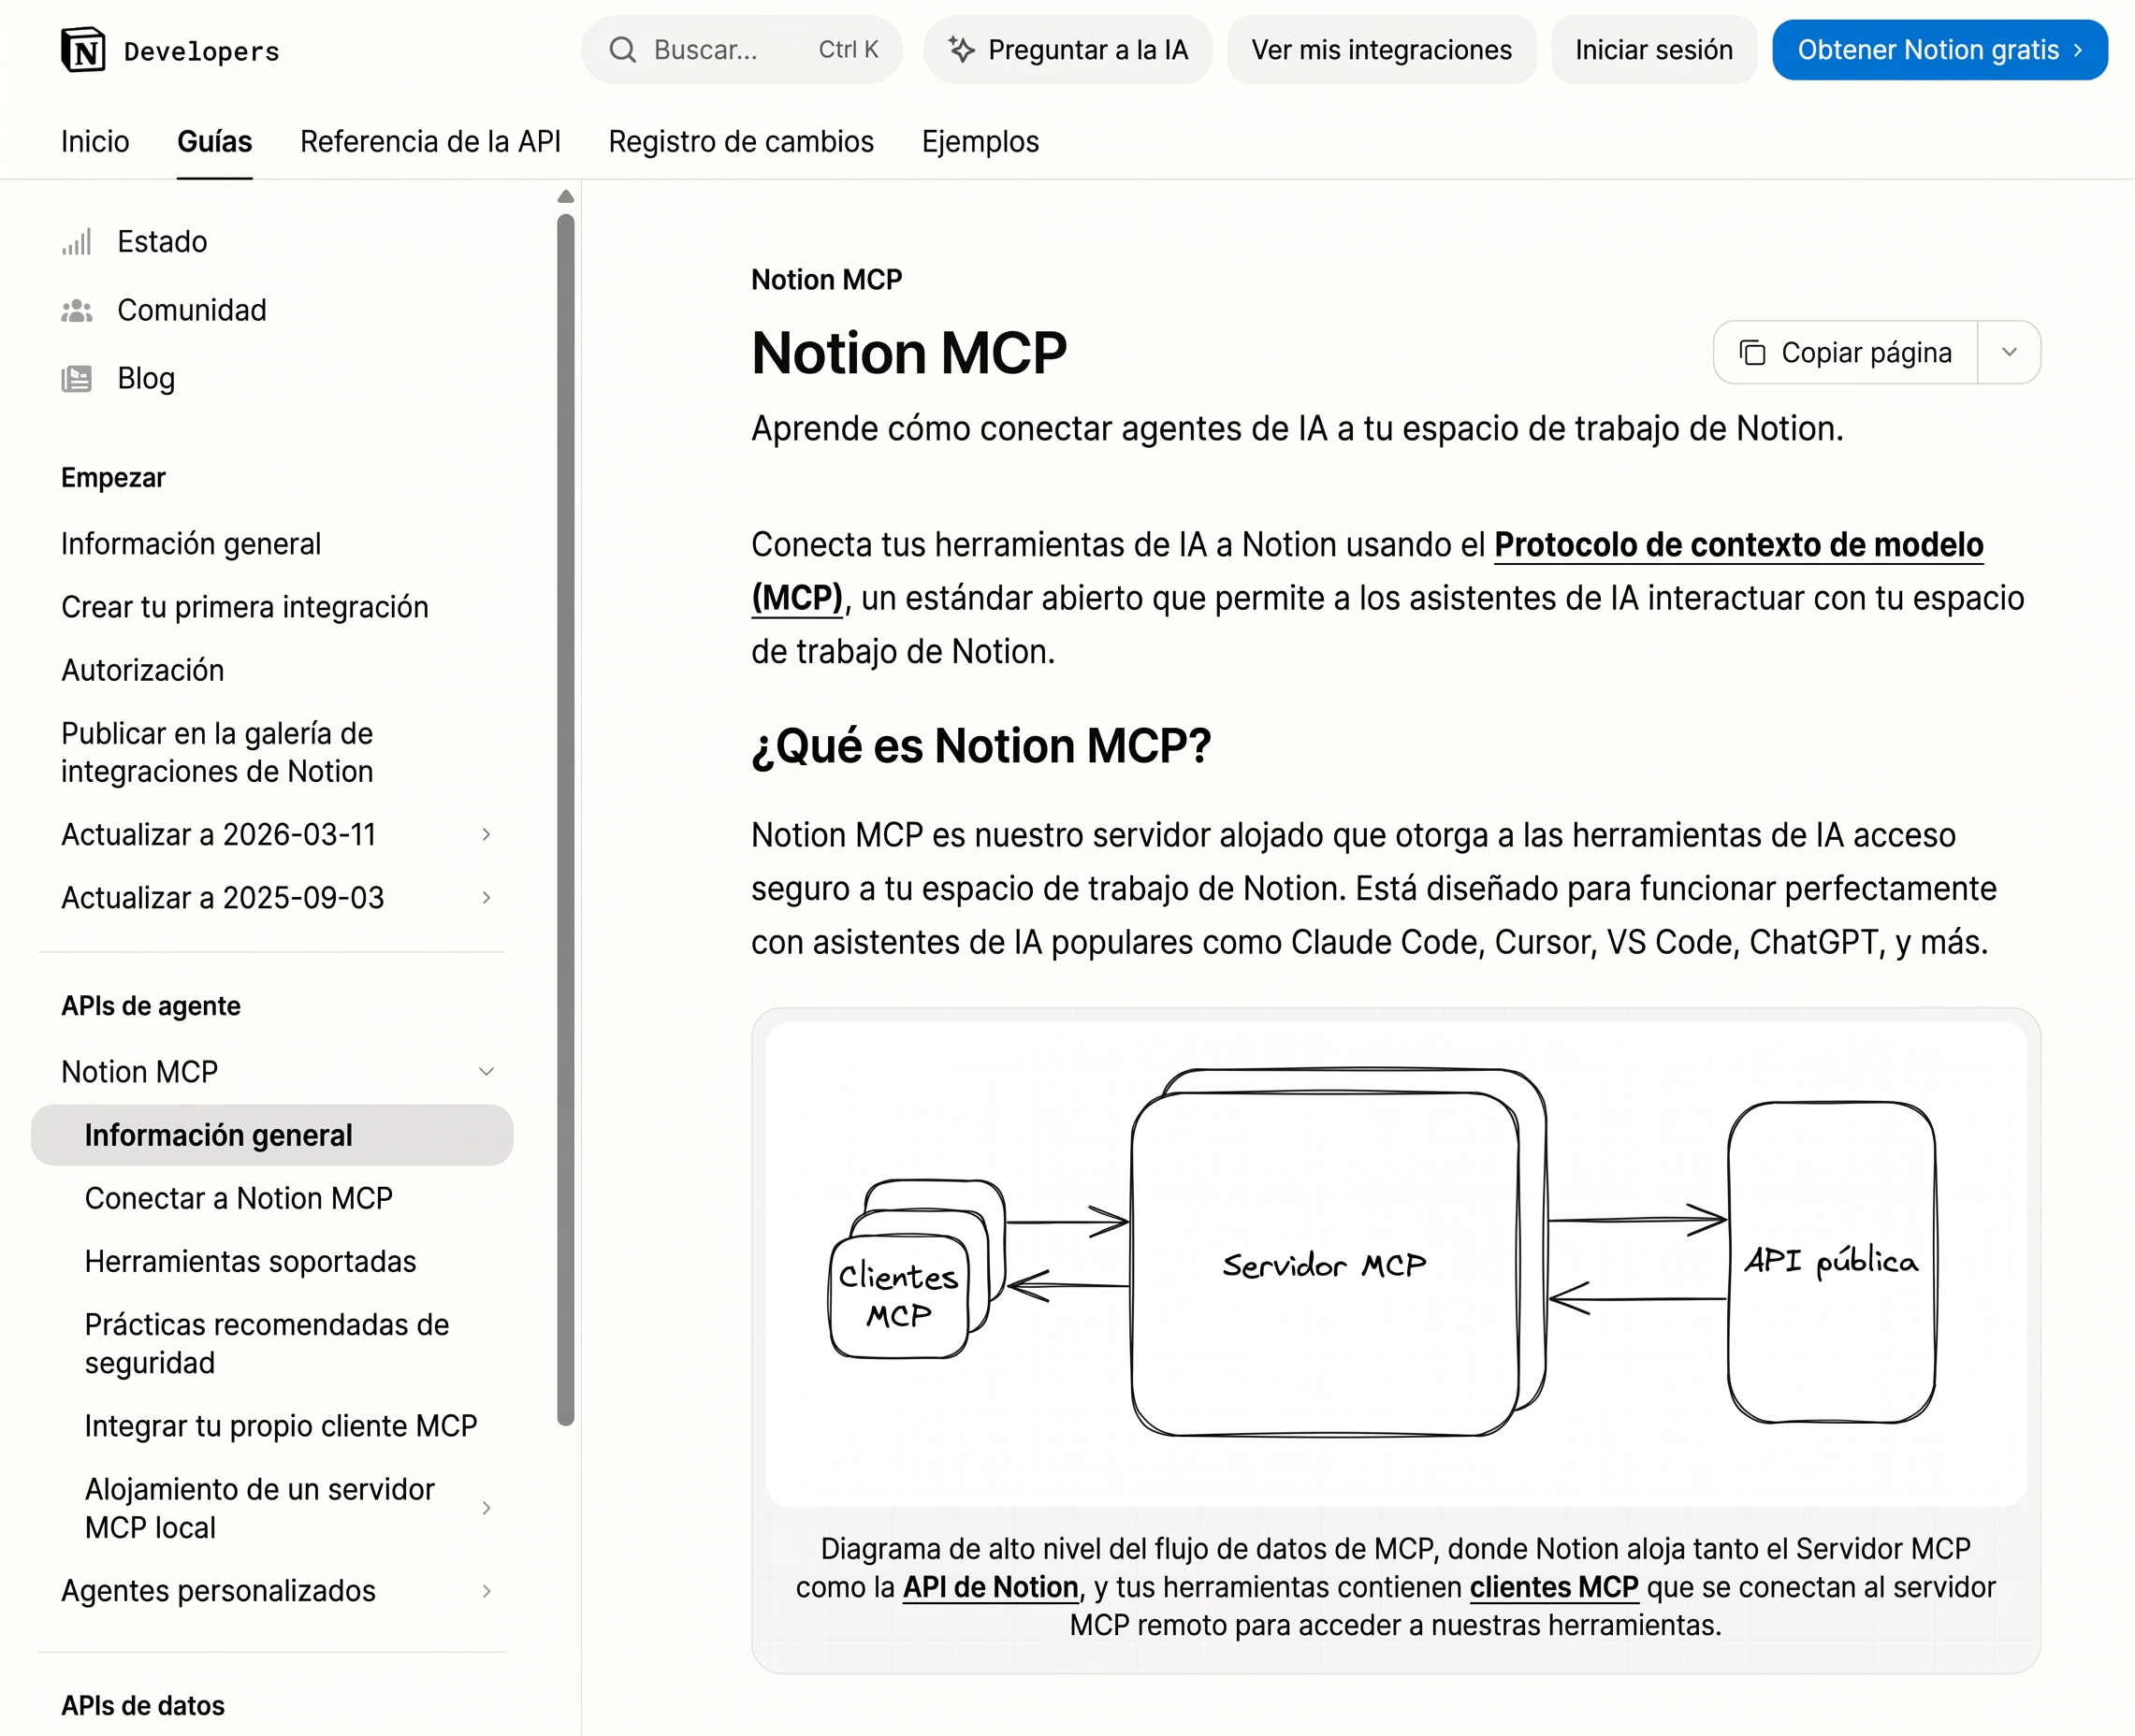Open Estado in the sidebar
2135x1736 pixels.
(x=162, y=242)
